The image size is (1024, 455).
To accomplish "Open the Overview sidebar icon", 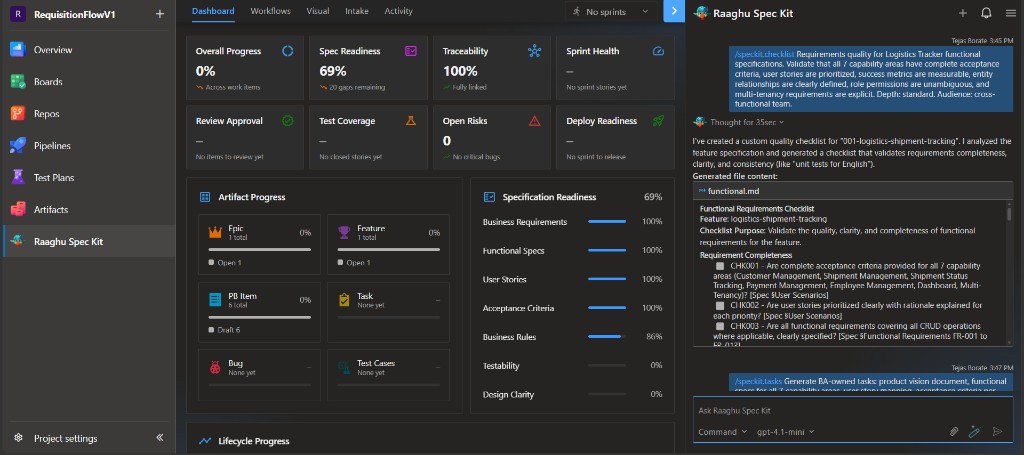I will pyautogui.click(x=18, y=50).
